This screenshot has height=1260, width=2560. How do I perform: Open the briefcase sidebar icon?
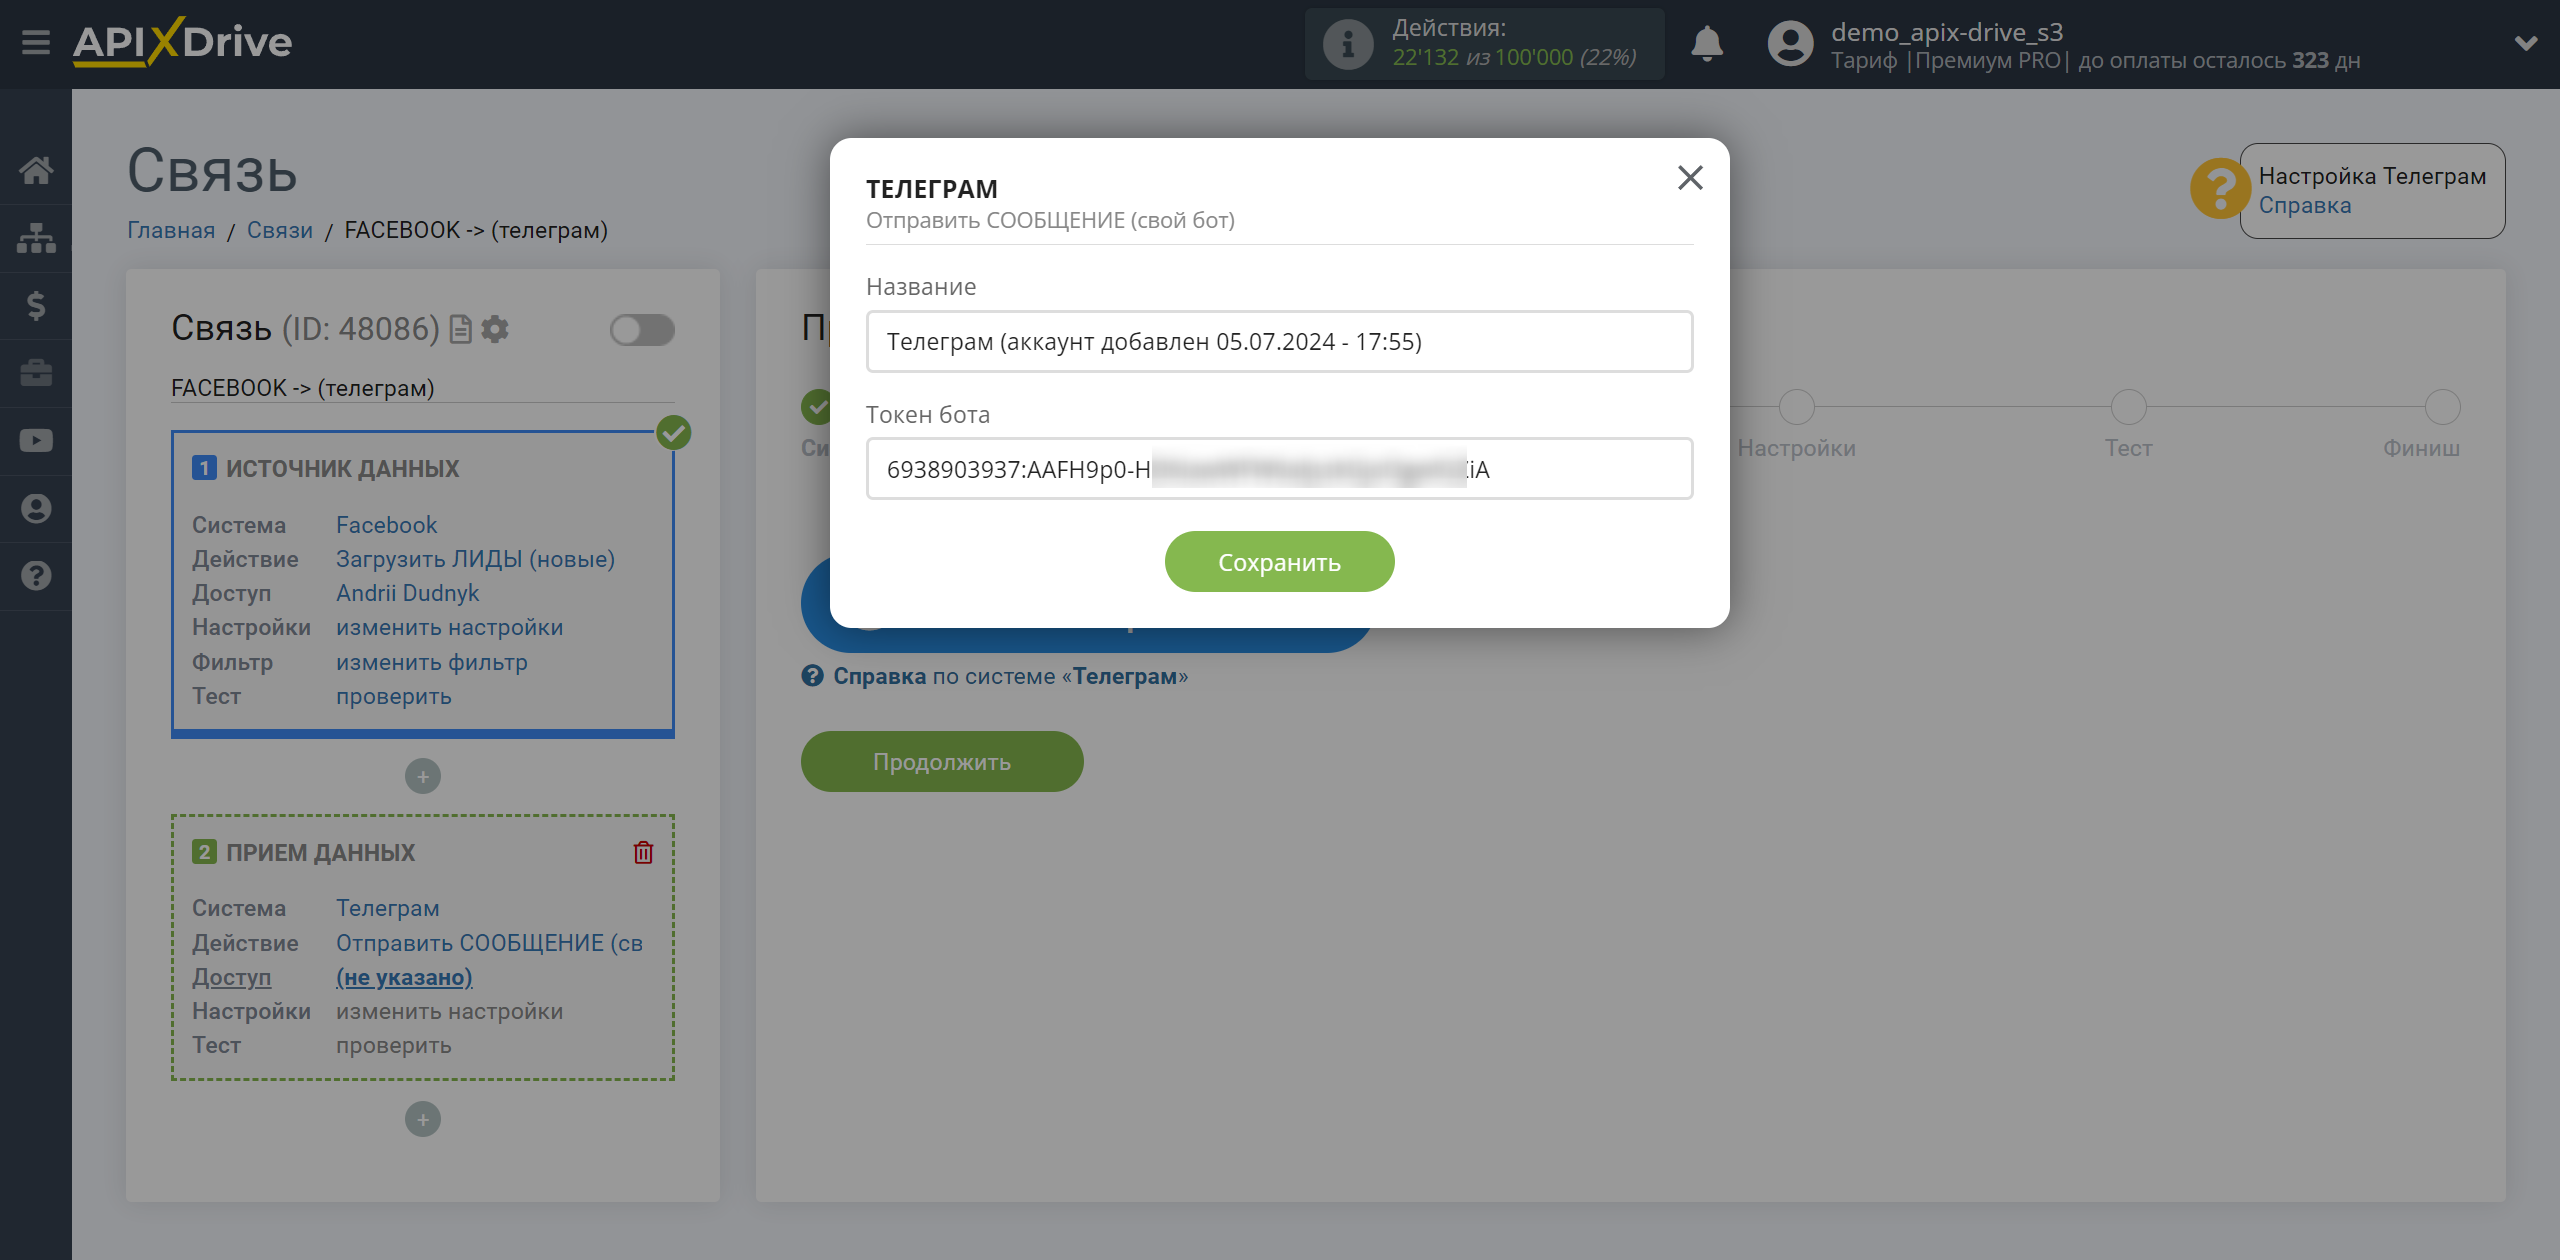[36, 373]
